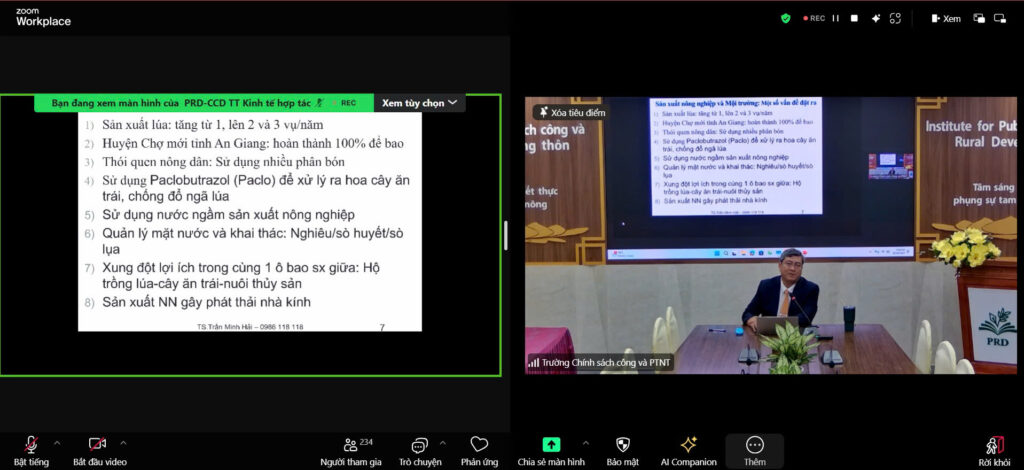Open the Xem view layout menu

click(x=945, y=18)
